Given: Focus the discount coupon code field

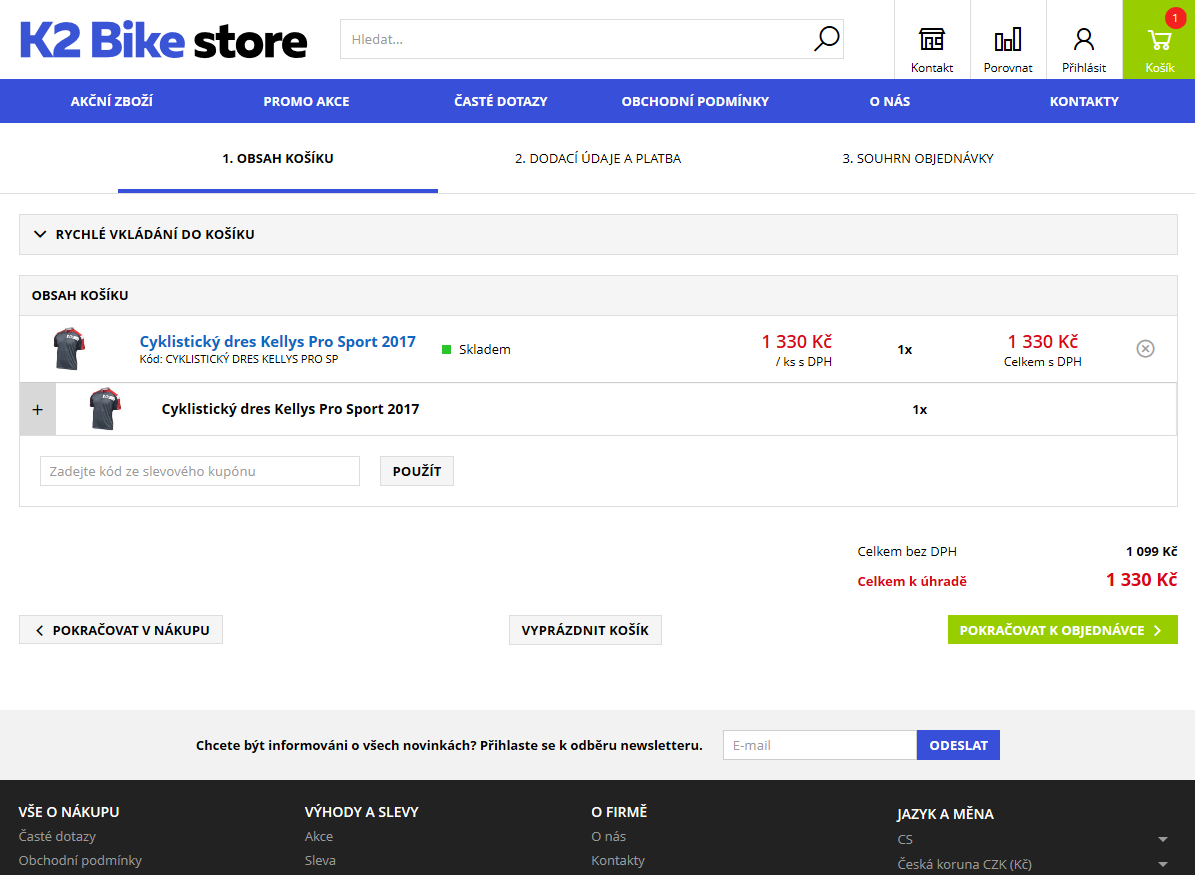Looking at the screenshot, I should [200, 471].
